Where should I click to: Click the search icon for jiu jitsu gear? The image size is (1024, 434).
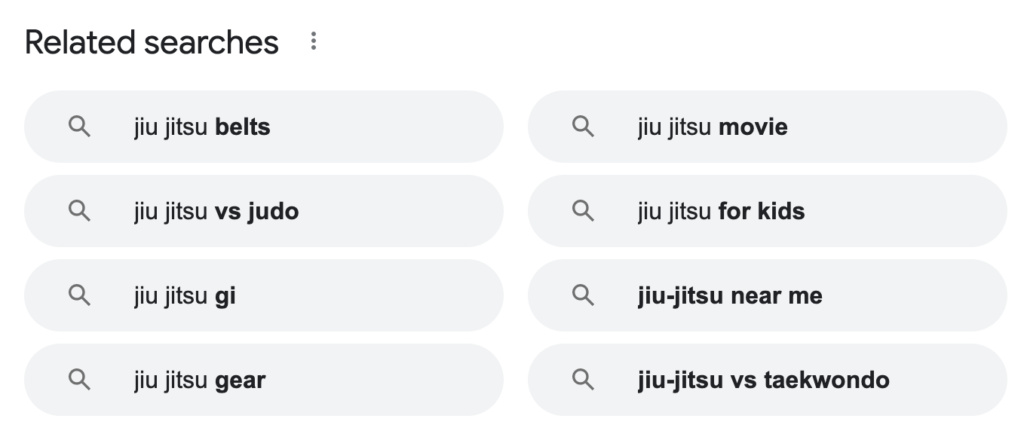80,379
